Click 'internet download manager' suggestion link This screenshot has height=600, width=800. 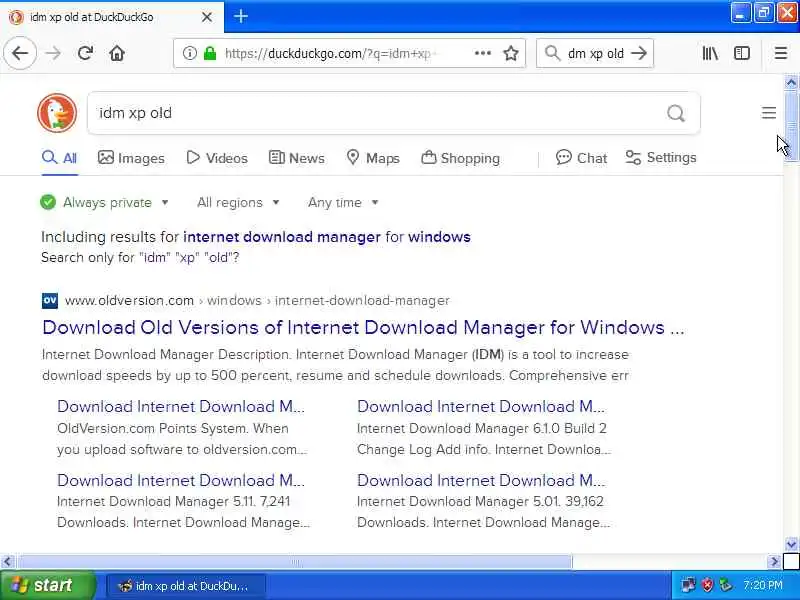282,237
